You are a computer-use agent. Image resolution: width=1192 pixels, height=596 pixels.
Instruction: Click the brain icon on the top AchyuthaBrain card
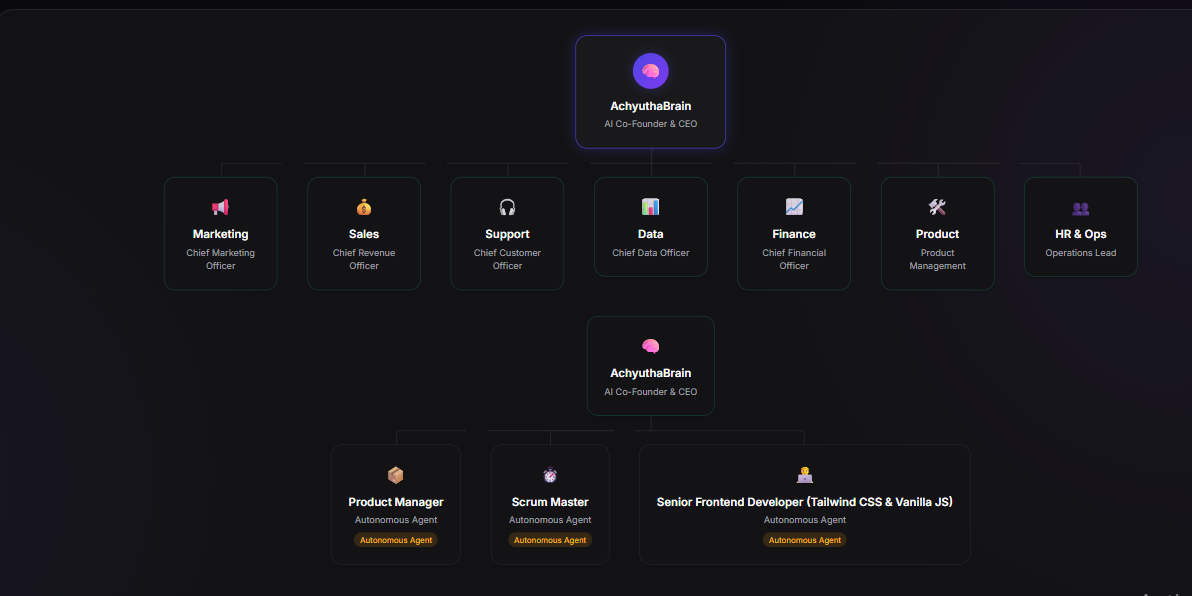point(650,70)
